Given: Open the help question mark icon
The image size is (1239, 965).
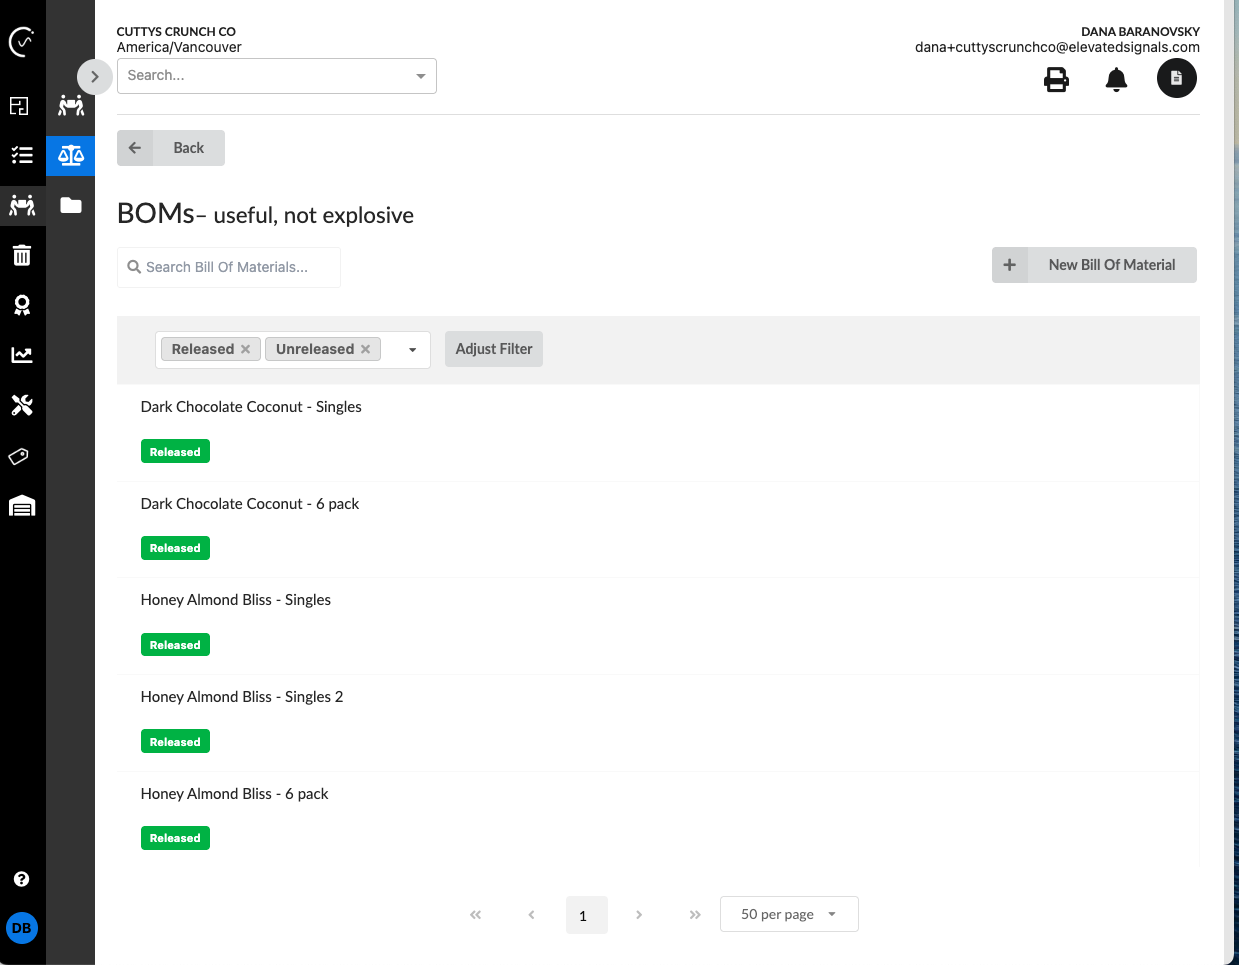Looking at the screenshot, I should pyautogui.click(x=22, y=878).
